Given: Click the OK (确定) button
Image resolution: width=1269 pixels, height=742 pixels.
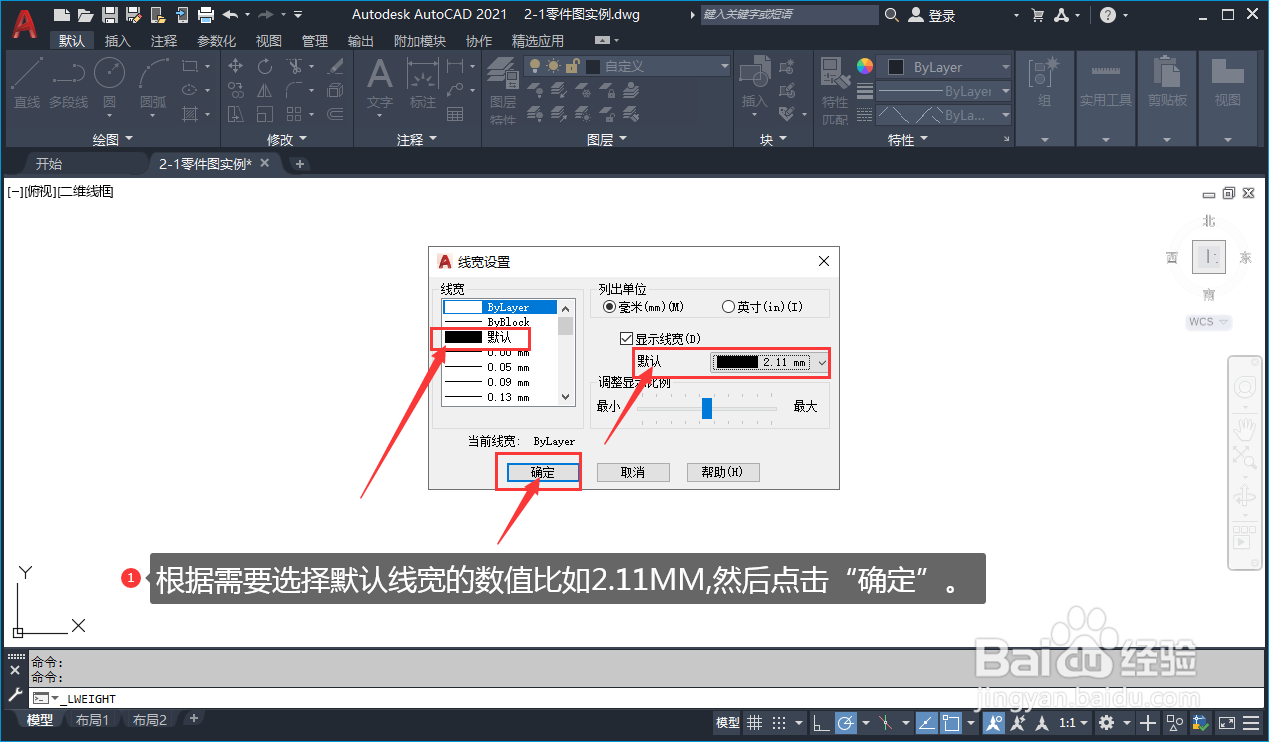Looking at the screenshot, I should (542, 472).
